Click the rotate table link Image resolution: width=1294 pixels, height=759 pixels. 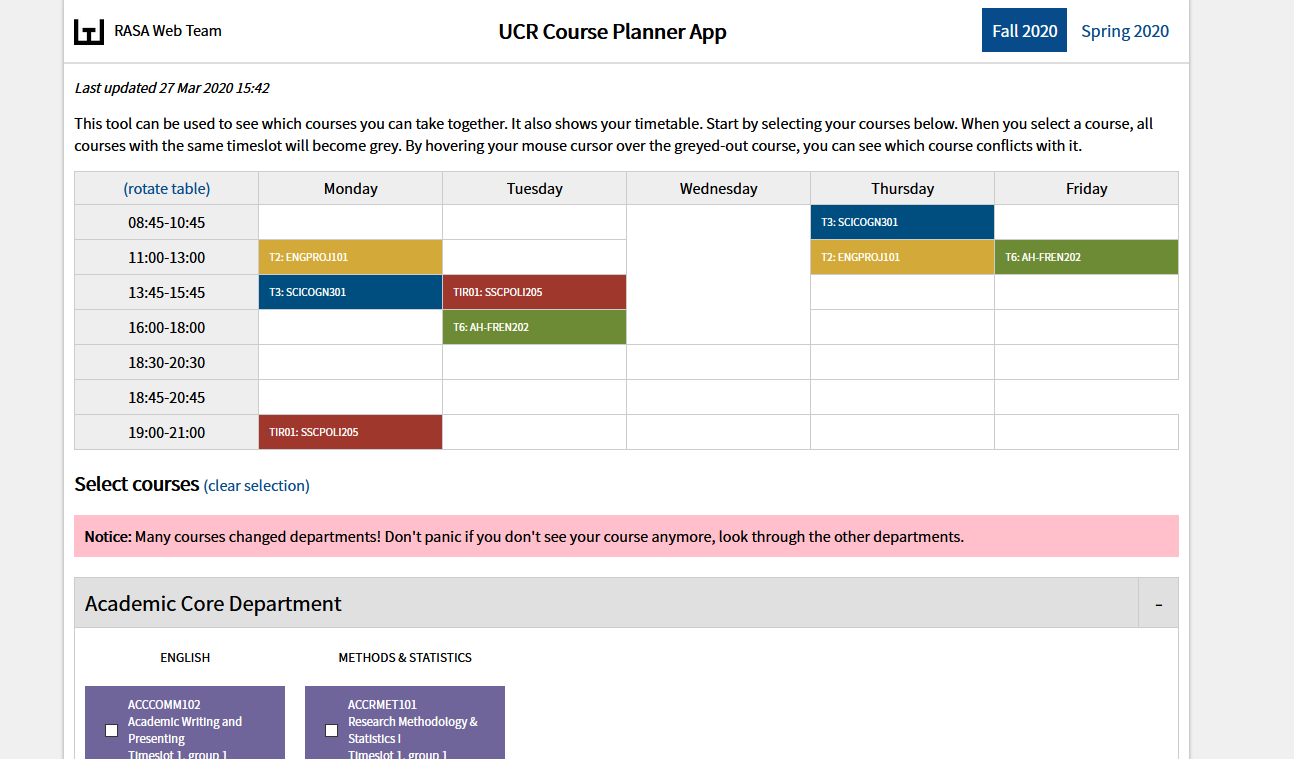[x=167, y=188]
